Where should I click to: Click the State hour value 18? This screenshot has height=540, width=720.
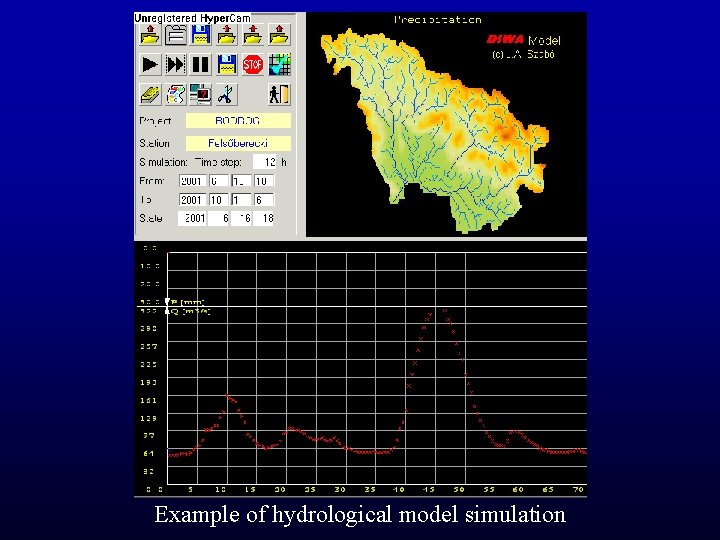pyautogui.click(x=265, y=218)
